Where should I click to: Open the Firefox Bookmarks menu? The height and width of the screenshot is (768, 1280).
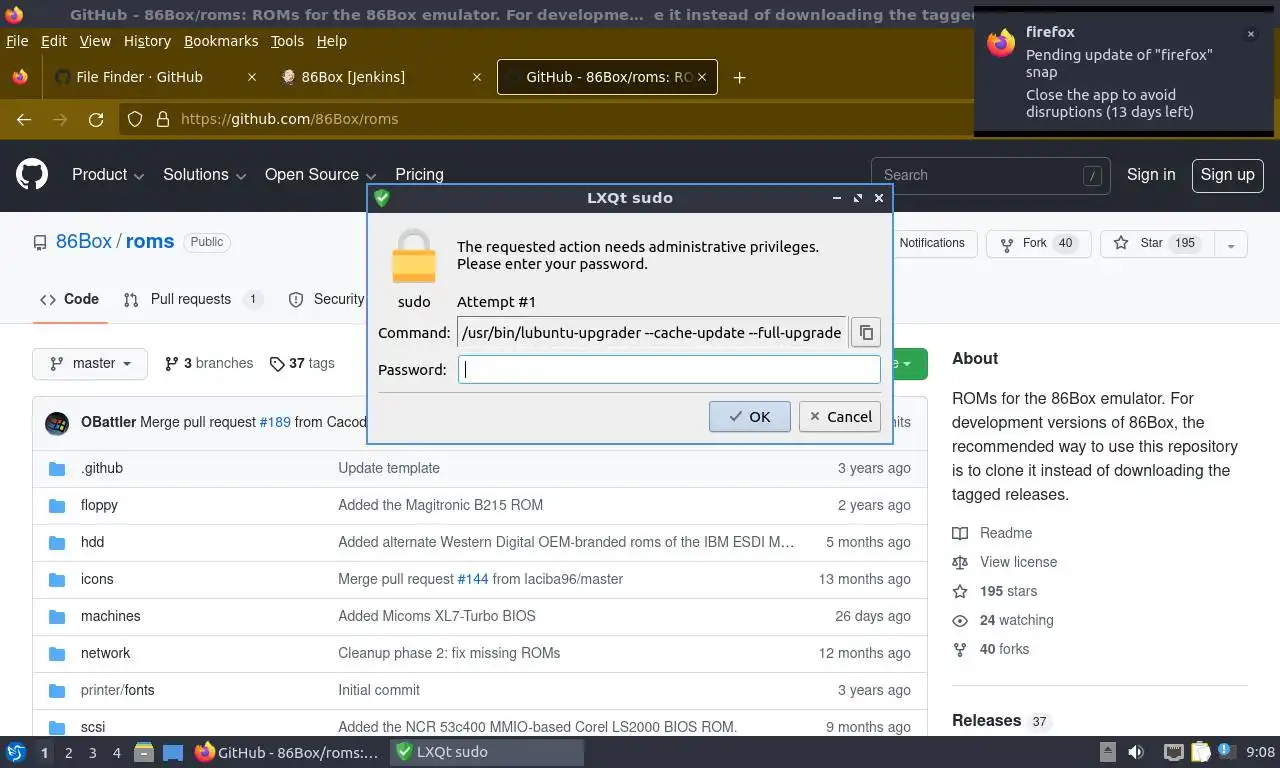(x=221, y=41)
